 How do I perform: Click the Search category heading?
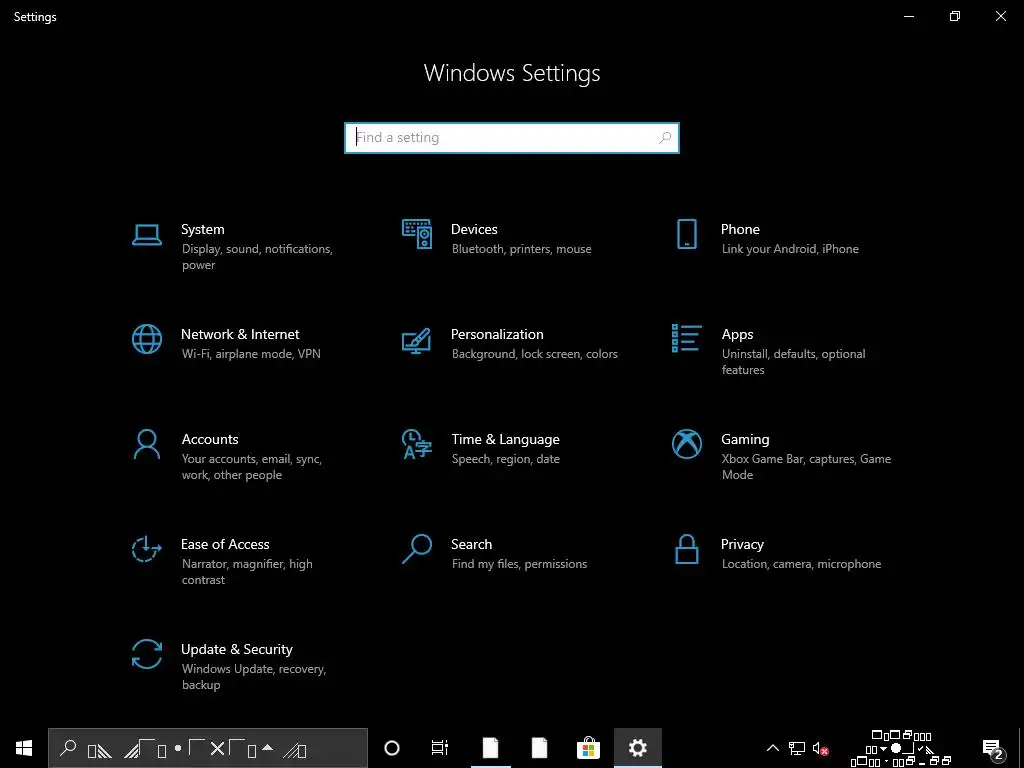point(472,545)
